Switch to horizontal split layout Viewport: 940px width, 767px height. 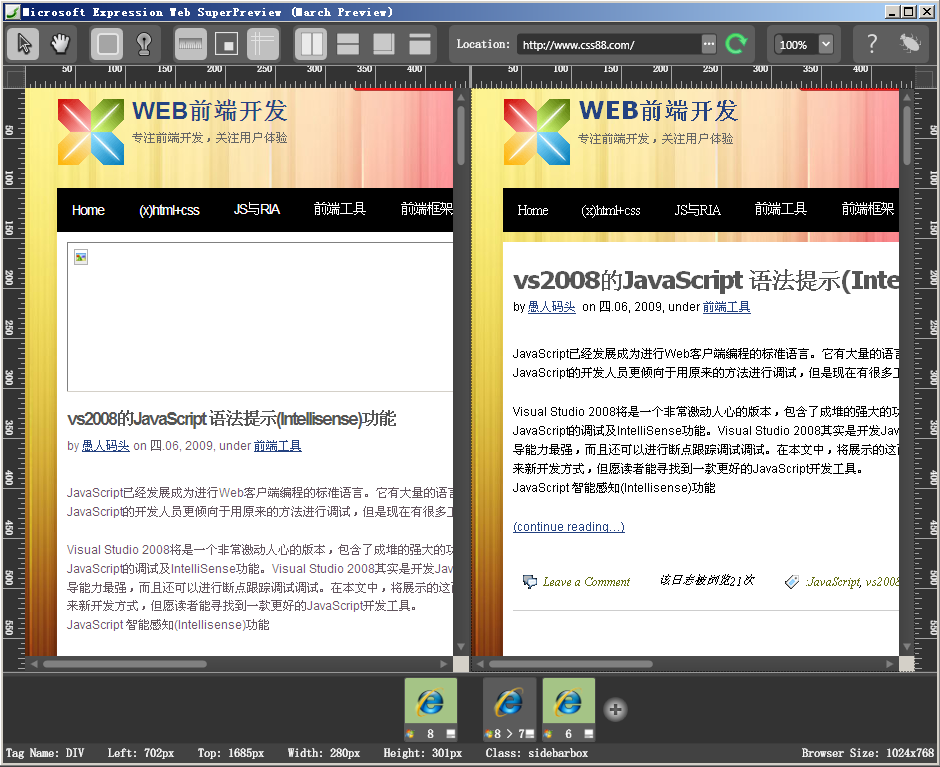pyautogui.click(x=348, y=44)
